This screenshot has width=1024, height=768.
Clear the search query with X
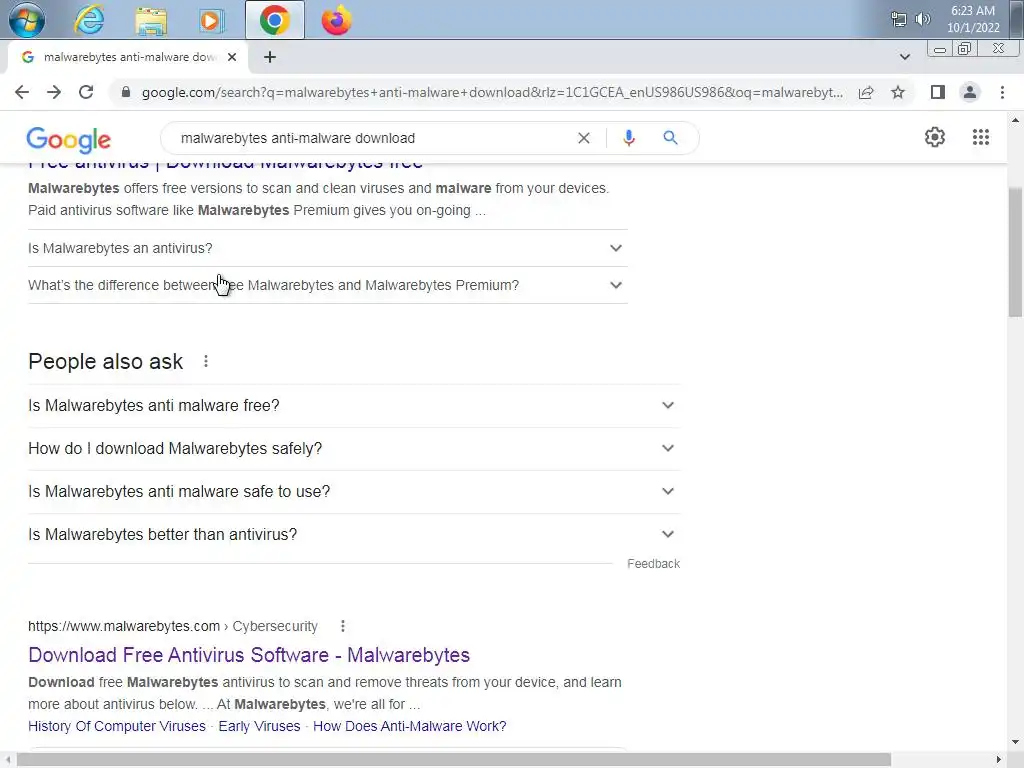pos(584,138)
